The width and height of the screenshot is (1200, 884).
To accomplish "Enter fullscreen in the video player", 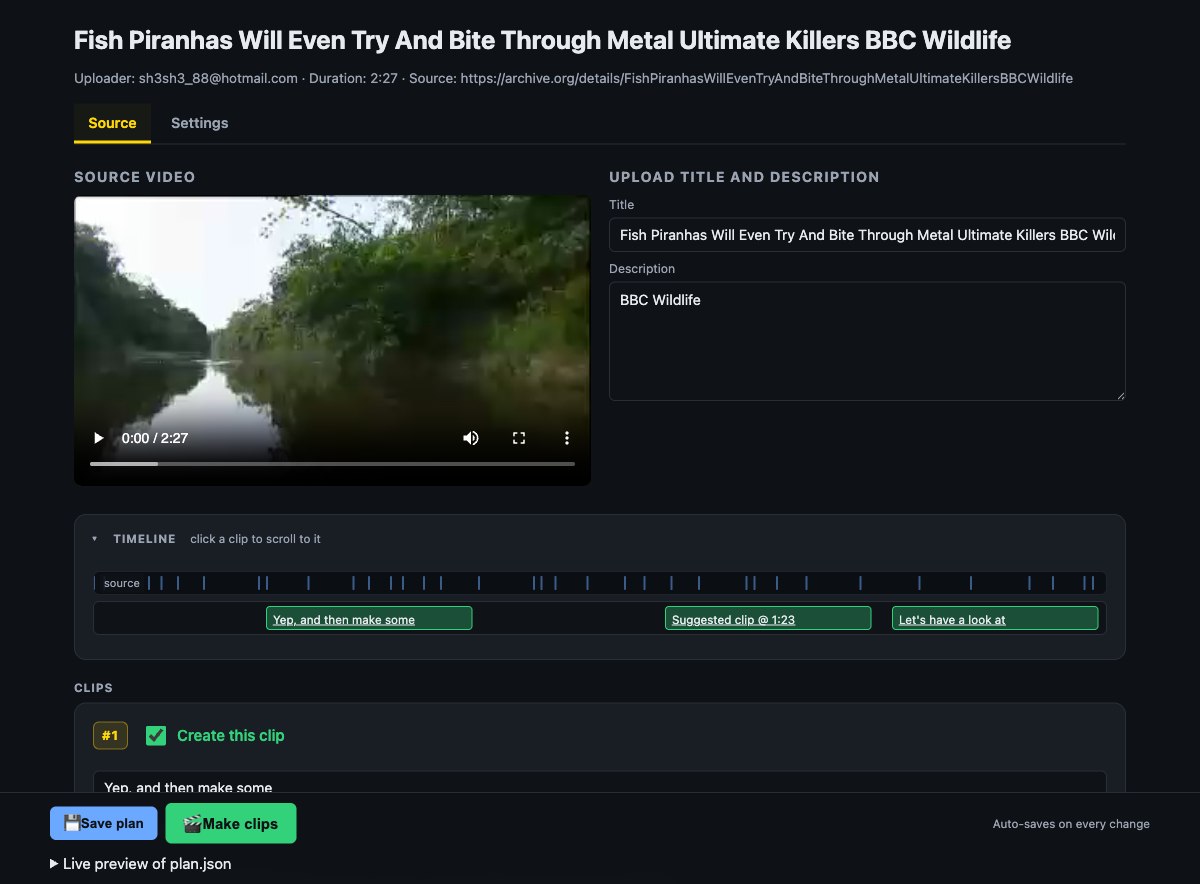I will click(x=519, y=438).
